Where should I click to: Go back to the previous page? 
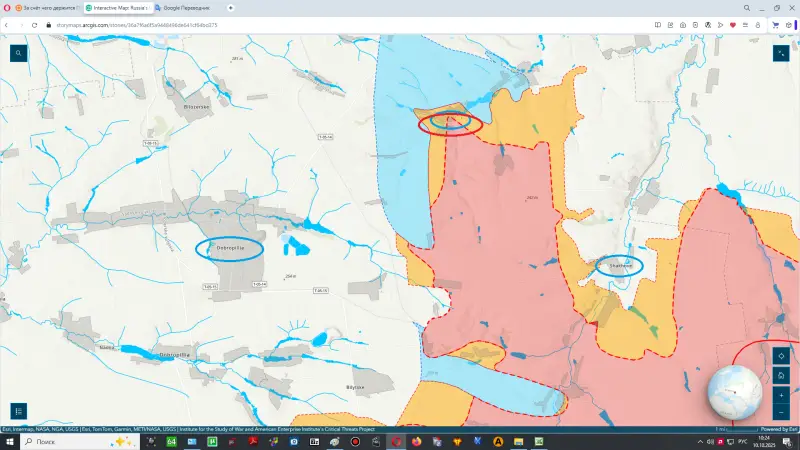coord(8,24)
